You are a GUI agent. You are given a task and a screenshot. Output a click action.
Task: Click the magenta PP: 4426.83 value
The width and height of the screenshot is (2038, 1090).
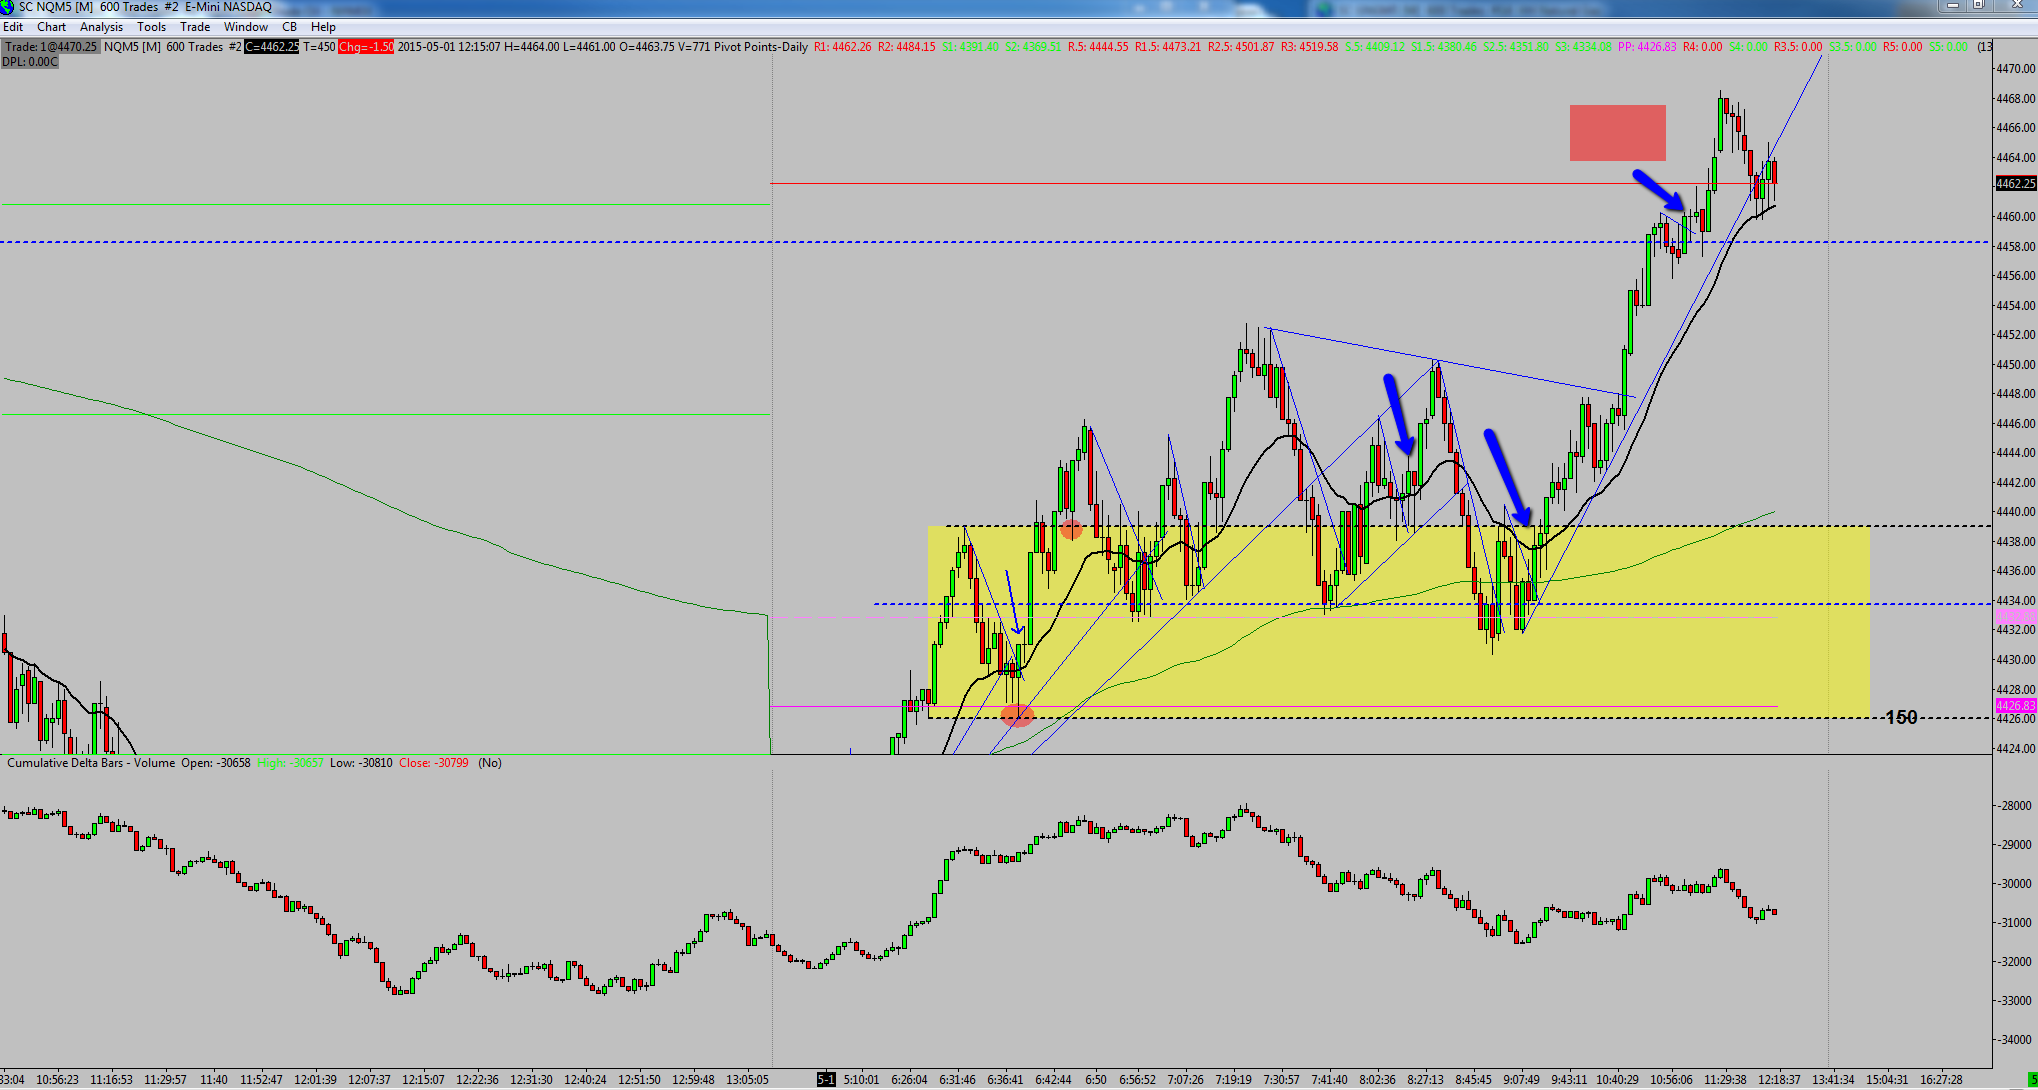(1647, 47)
